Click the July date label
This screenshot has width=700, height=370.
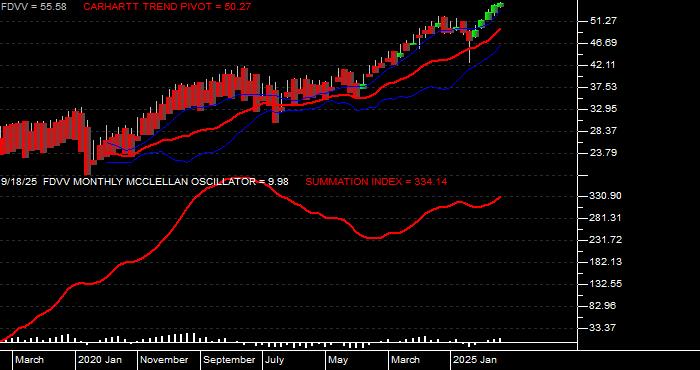(275, 360)
